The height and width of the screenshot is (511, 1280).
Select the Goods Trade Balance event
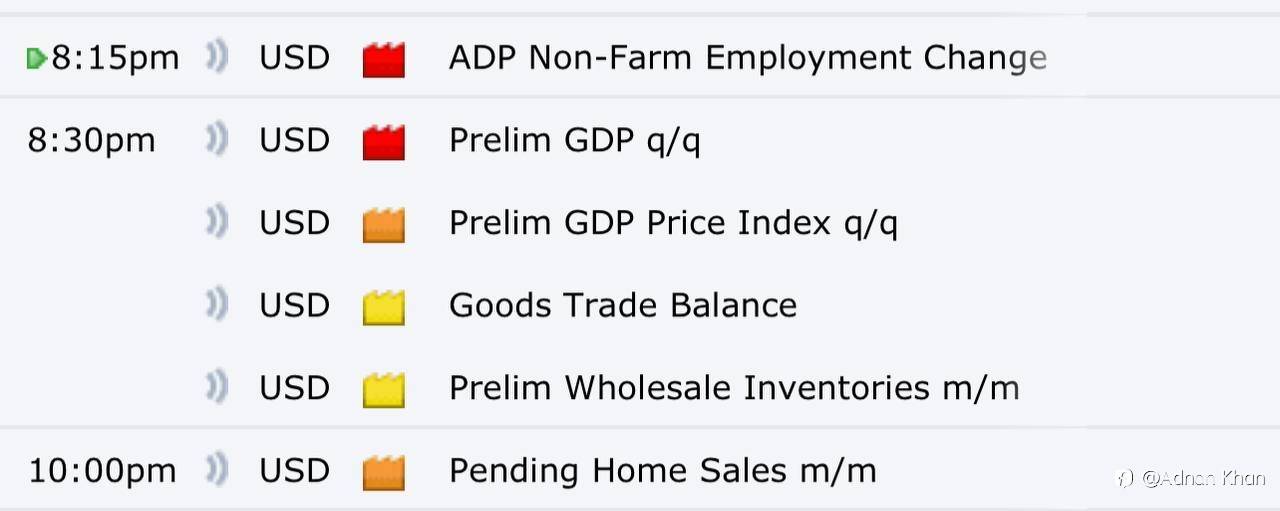(x=623, y=305)
